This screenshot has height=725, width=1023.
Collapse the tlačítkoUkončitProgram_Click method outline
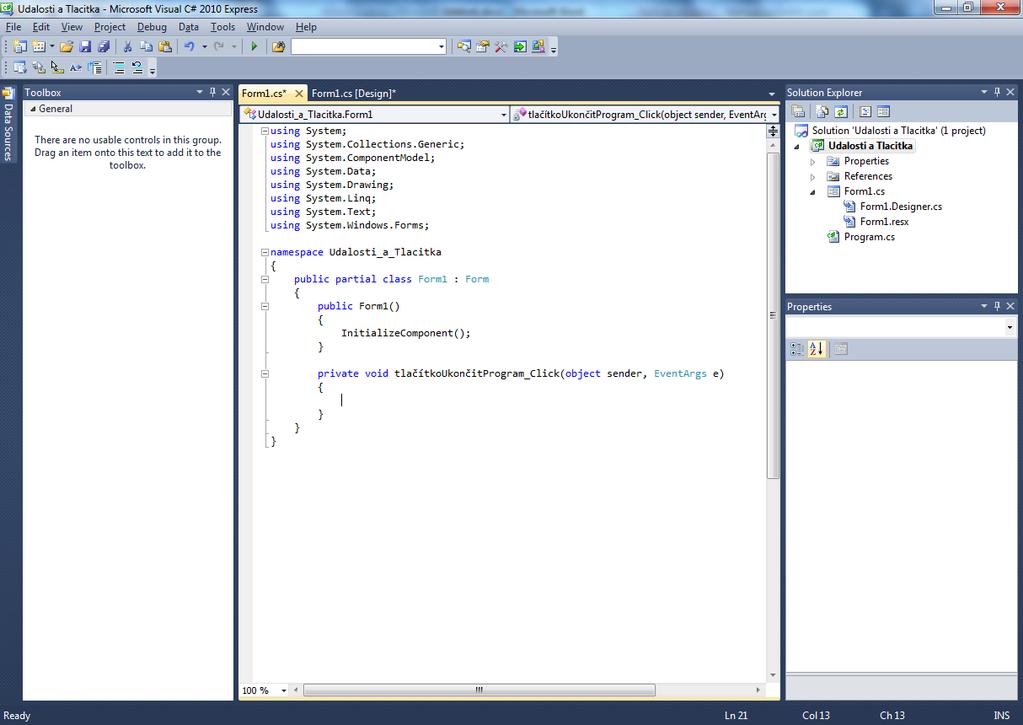[265, 374]
